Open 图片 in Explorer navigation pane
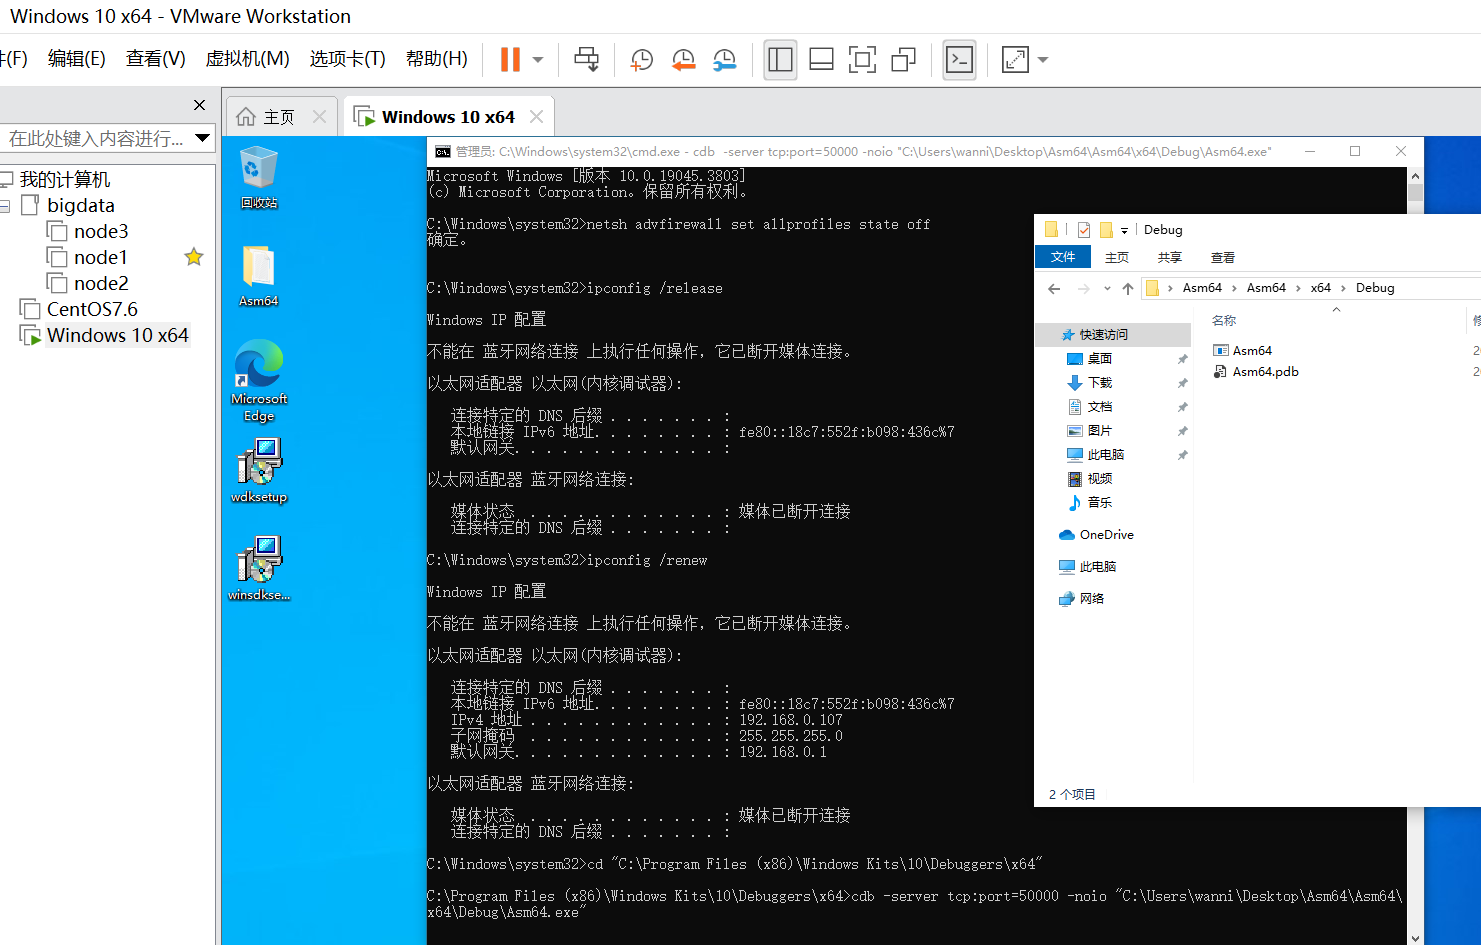This screenshot has width=1481, height=945. pyautogui.click(x=1100, y=431)
